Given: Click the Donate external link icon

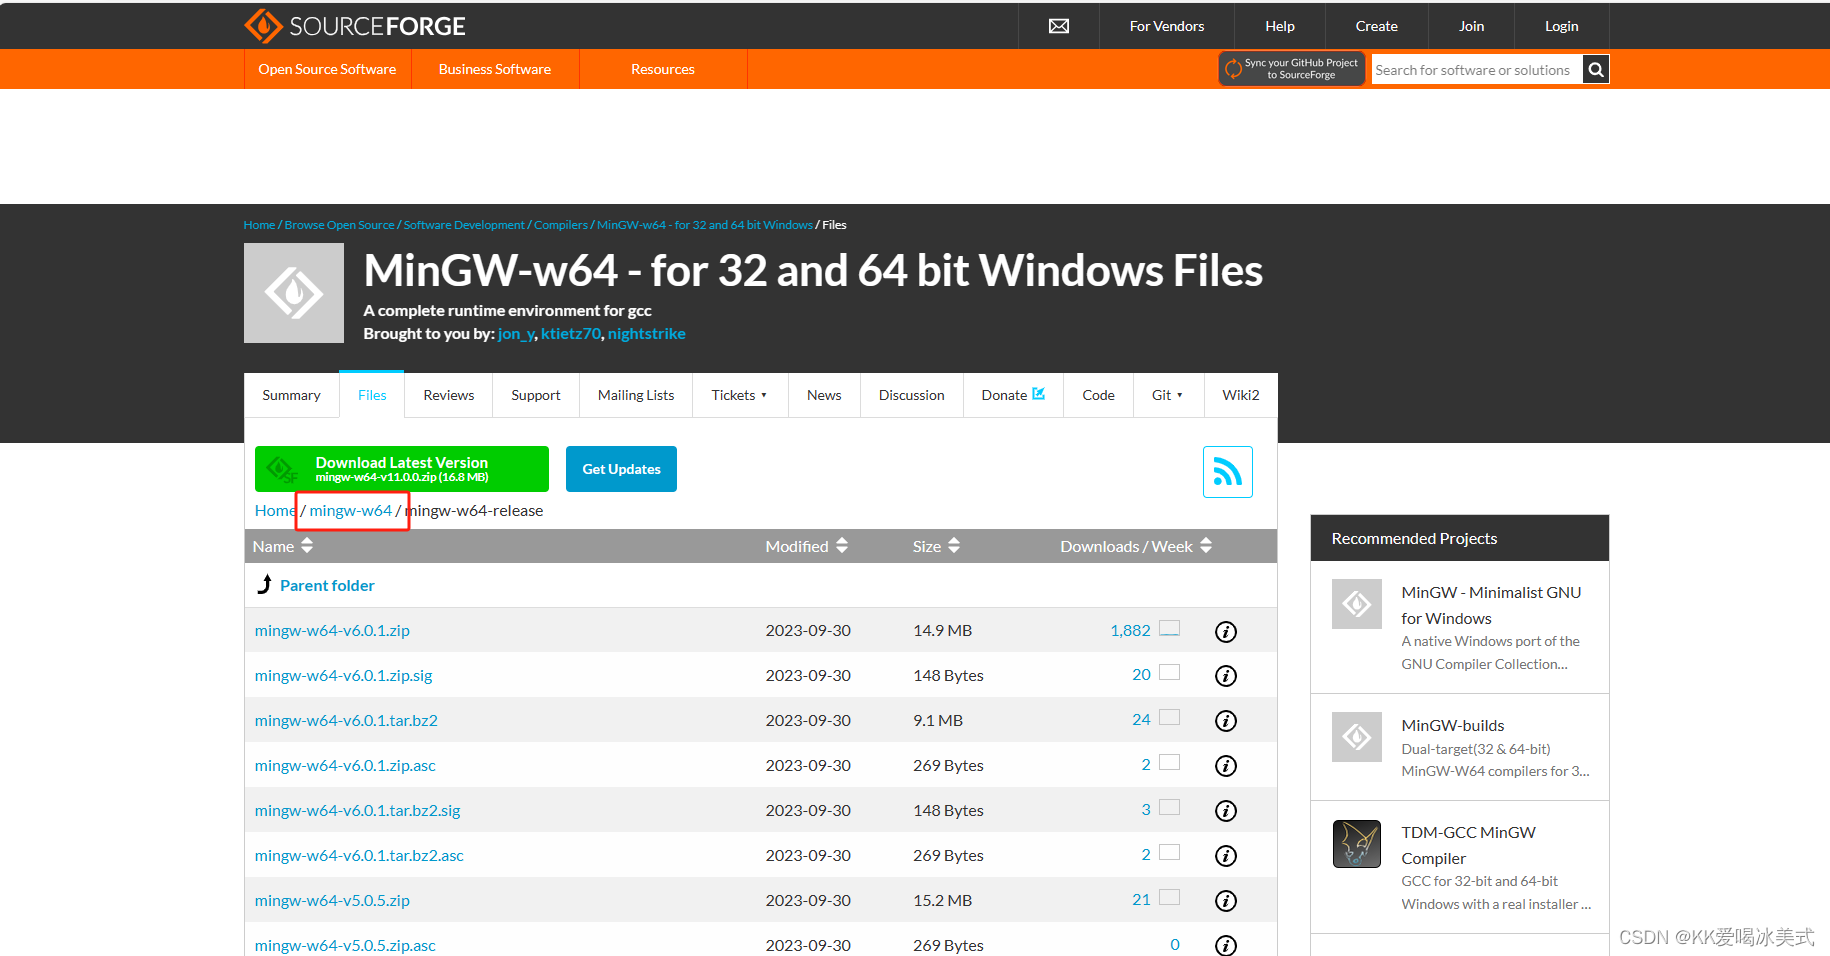Looking at the screenshot, I should click(x=1039, y=394).
